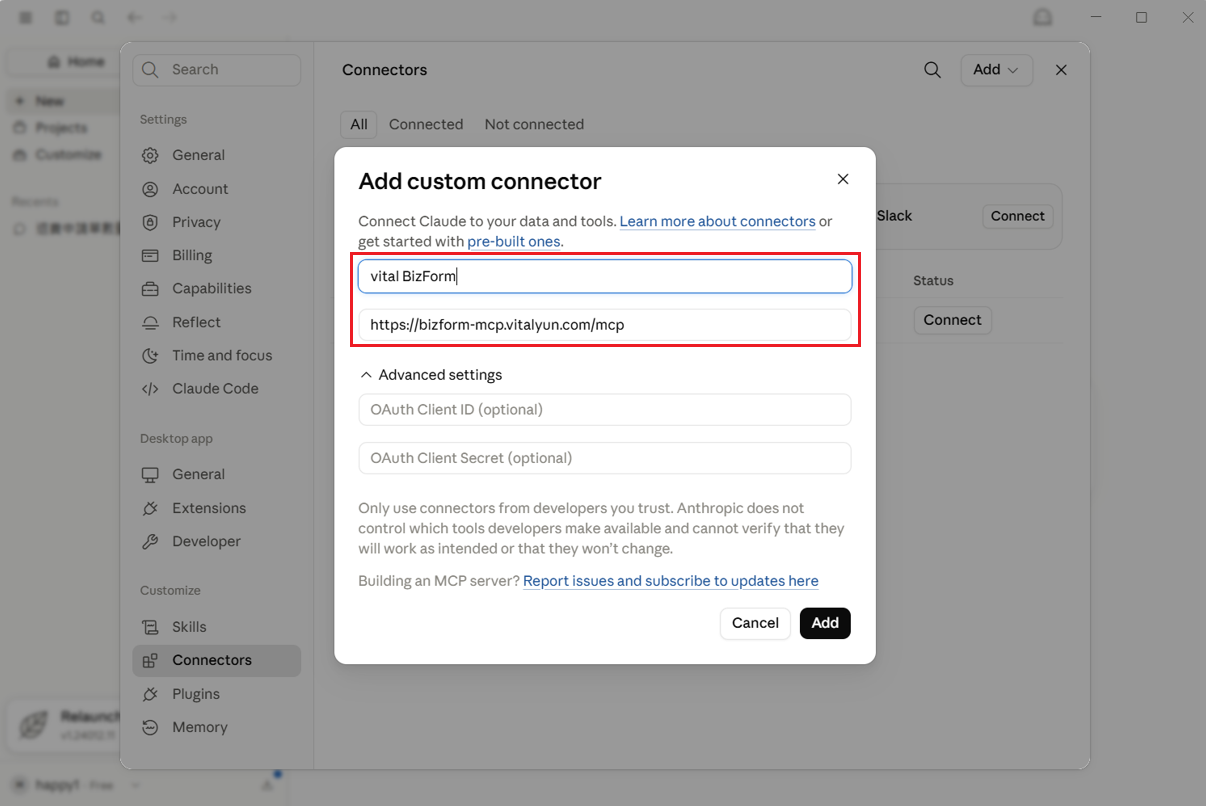Open the Add dropdown in Connectors header
The width and height of the screenshot is (1206, 806).
click(997, 70)
